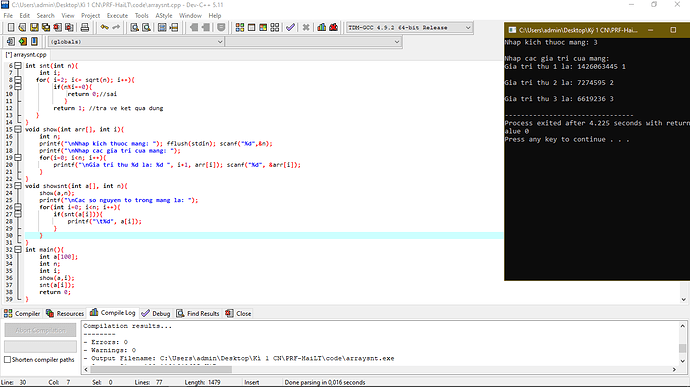Start debugging with the purple checkmark icon
Viewport: 690px width, 387px height.
(290, 27)
